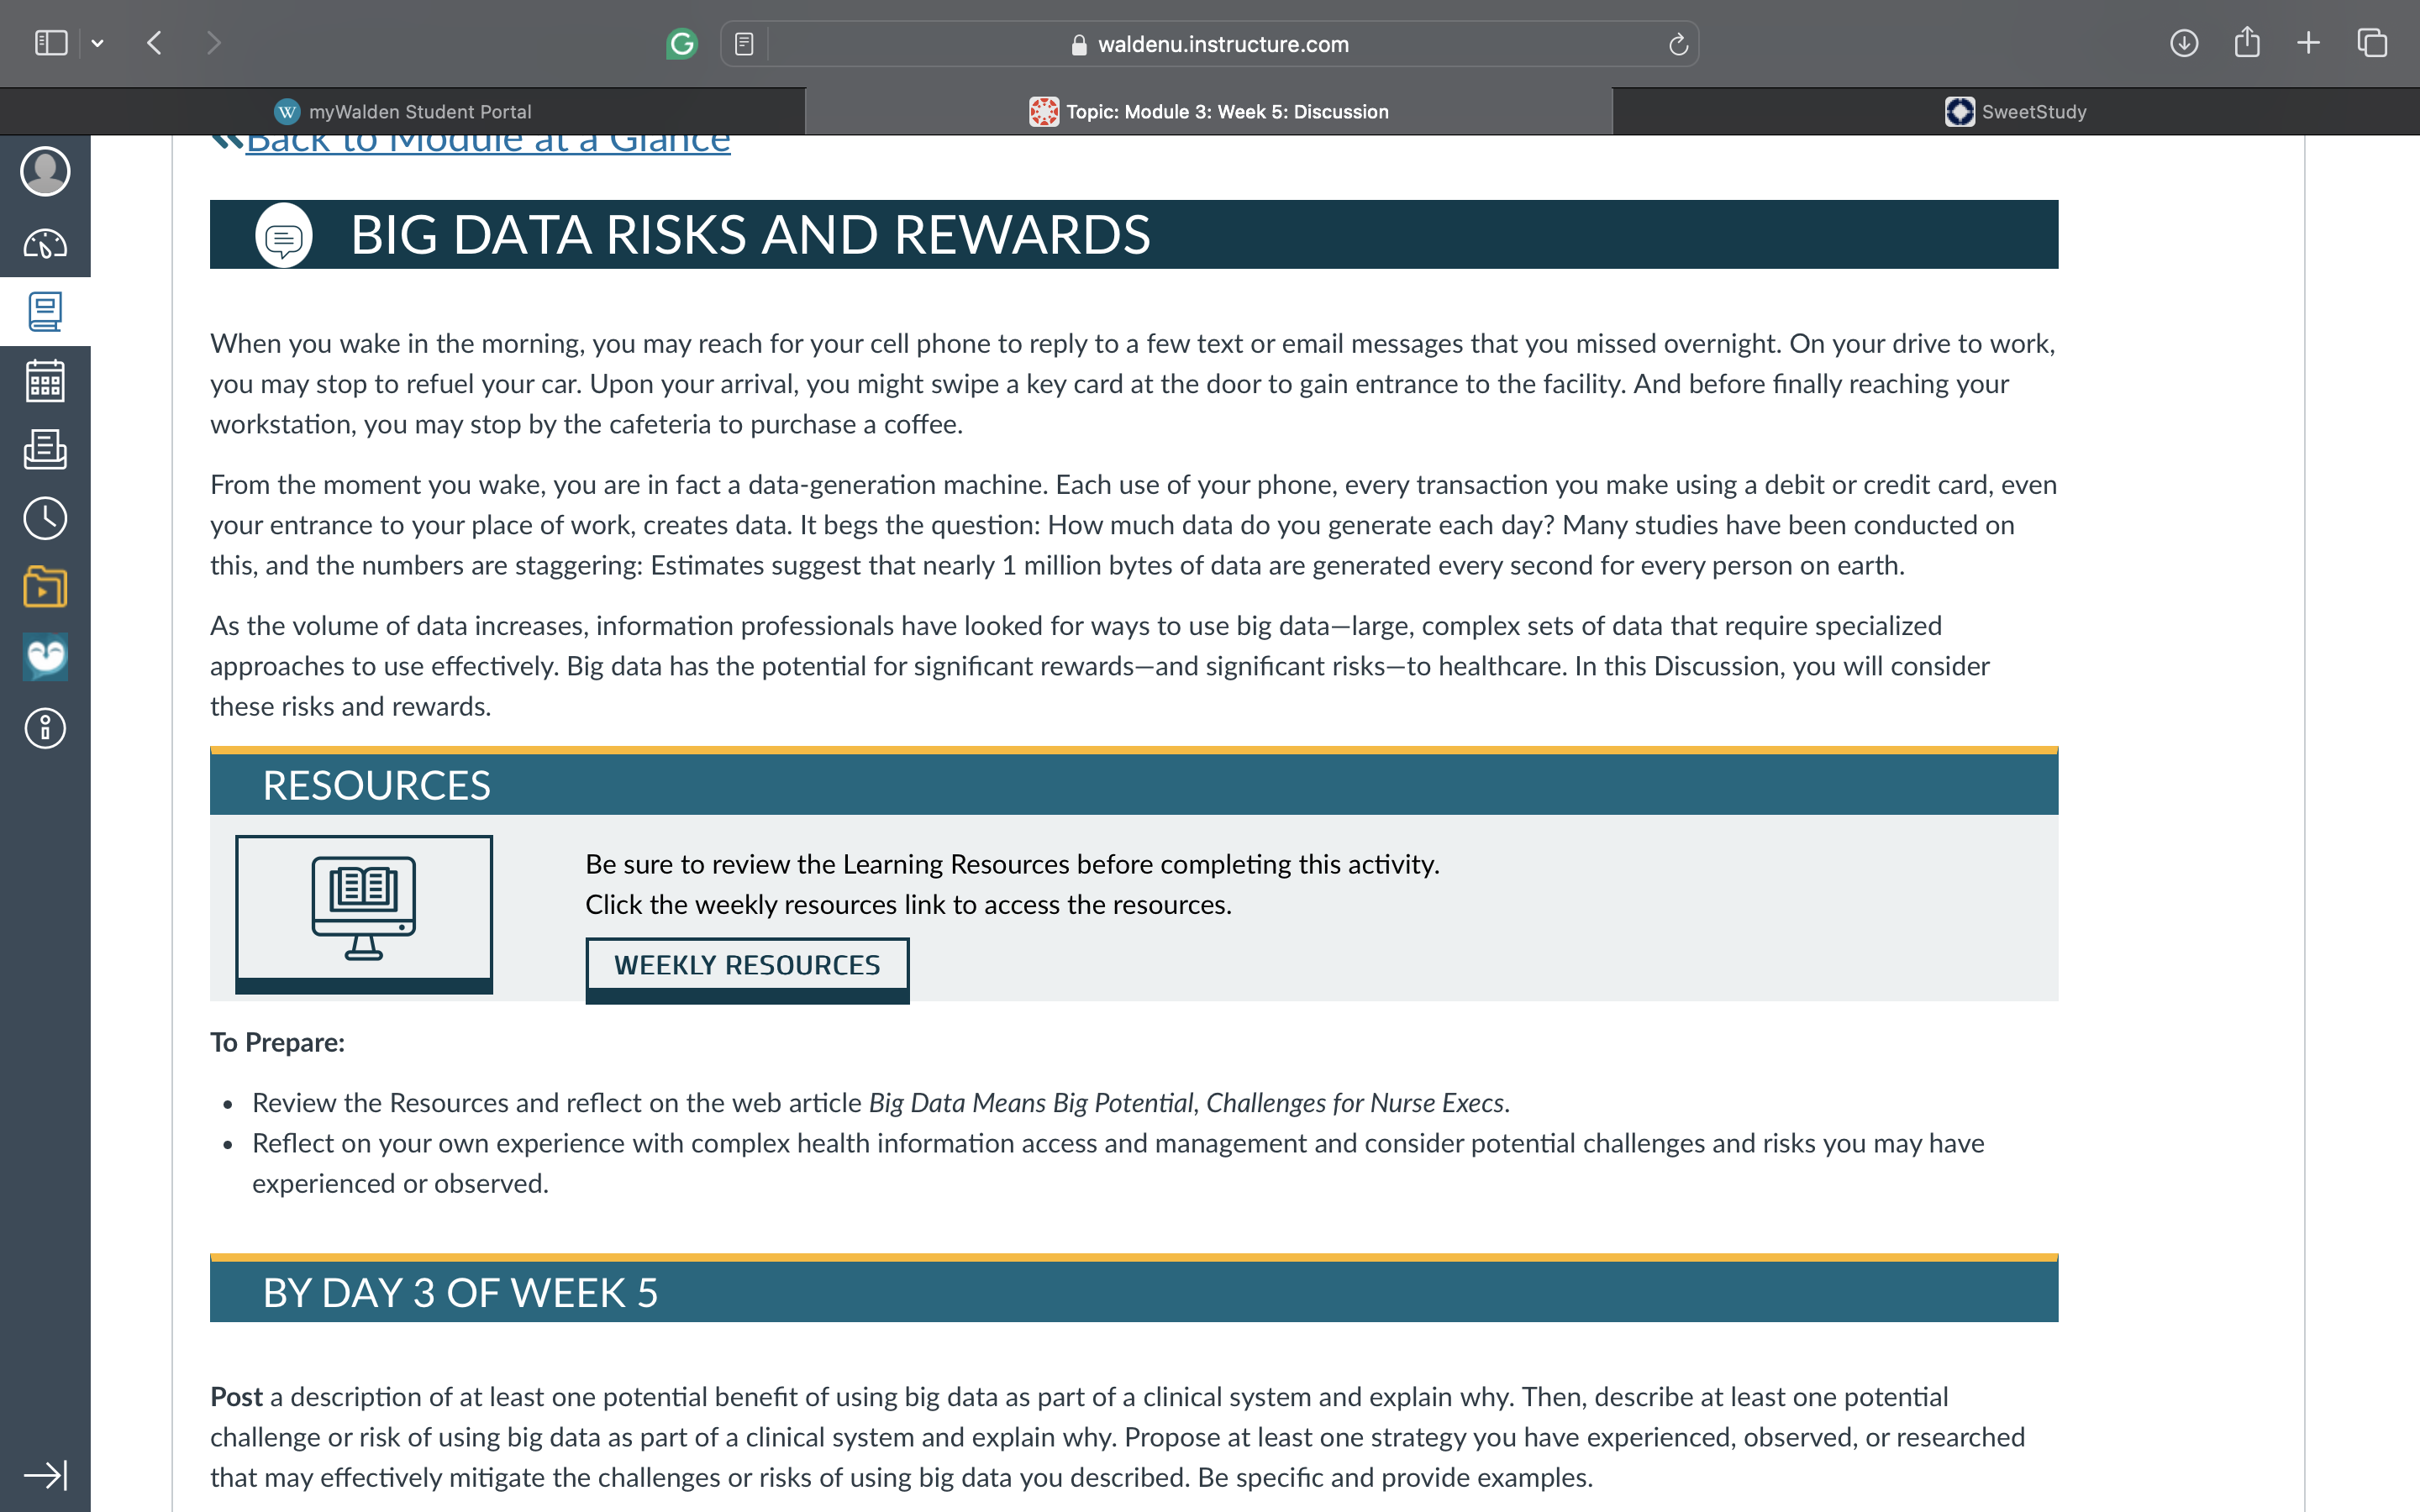Open the Grammarly extension icon
Image resolution: width=2420 pixels, height=1512 pixels.
click(x=682, y=44)
